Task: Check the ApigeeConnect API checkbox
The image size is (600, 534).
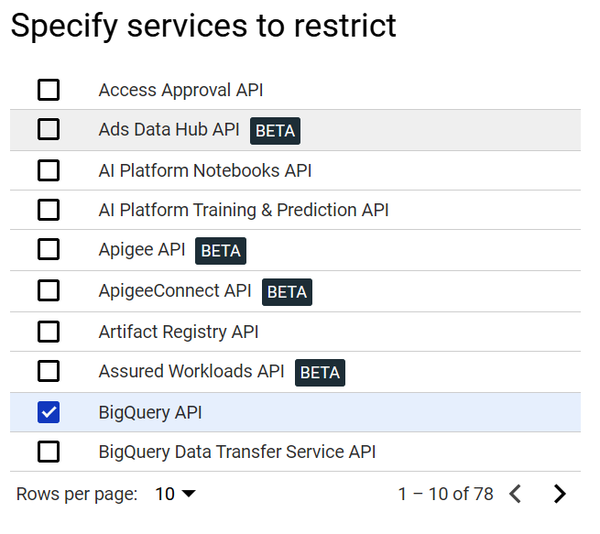Action: tap(49, 291)
